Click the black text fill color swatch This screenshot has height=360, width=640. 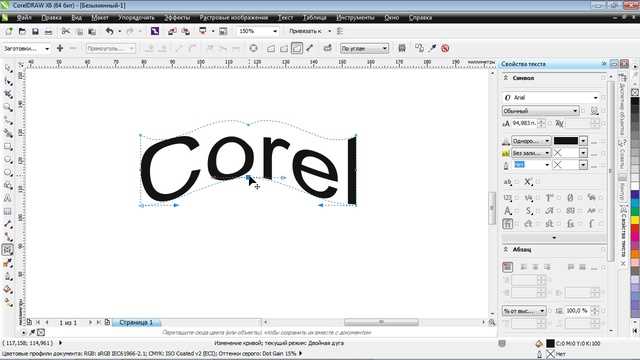coord(565,141)
